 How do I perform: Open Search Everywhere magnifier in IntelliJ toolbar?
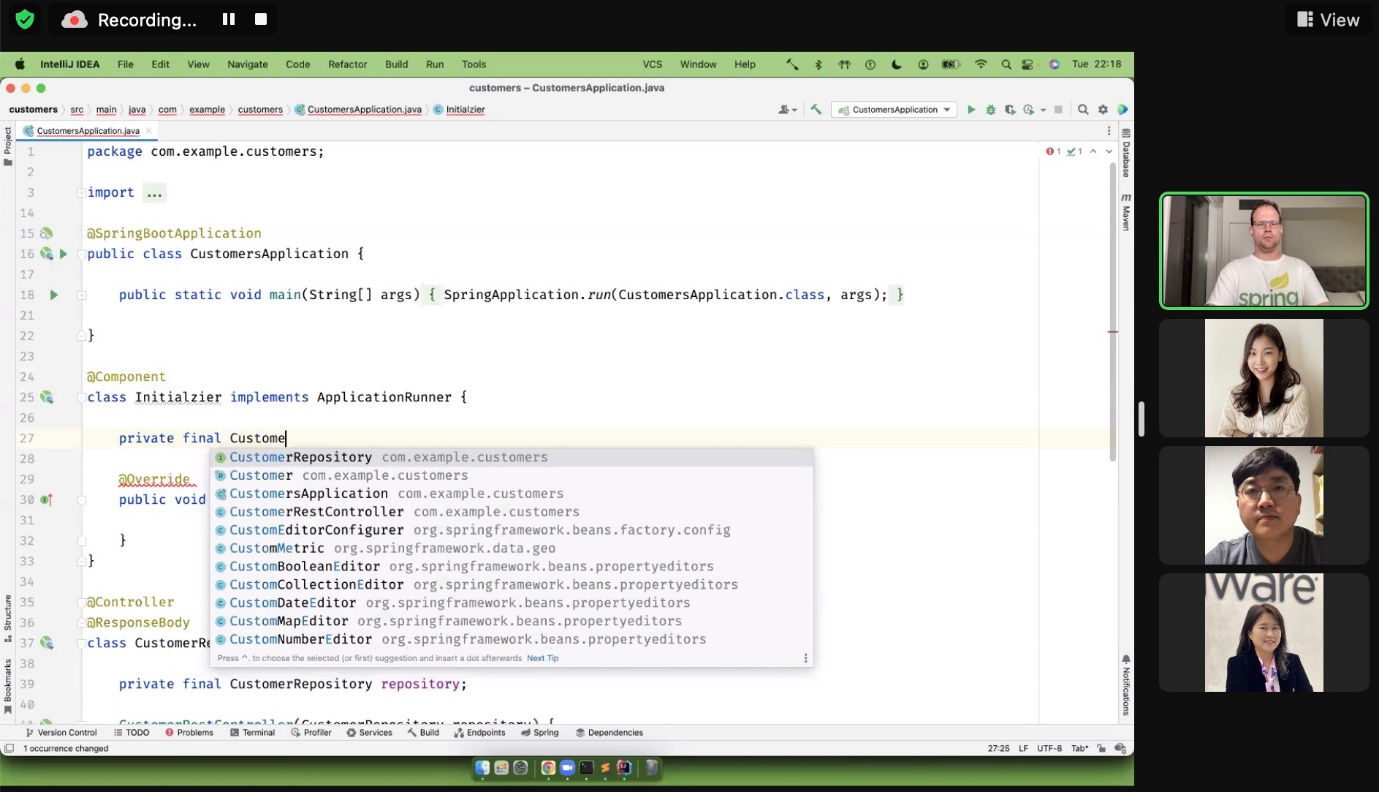(1083, 110)
